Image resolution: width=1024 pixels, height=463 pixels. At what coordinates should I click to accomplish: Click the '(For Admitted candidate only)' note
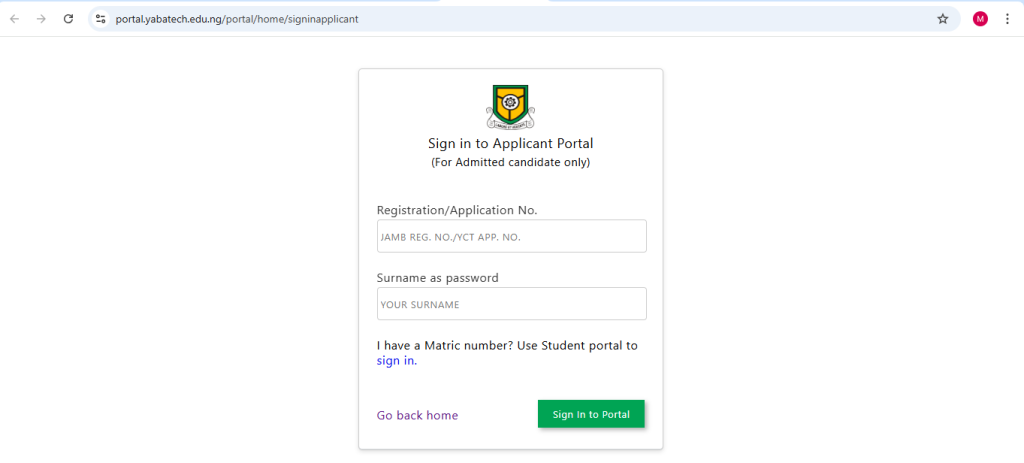point(510,162)
